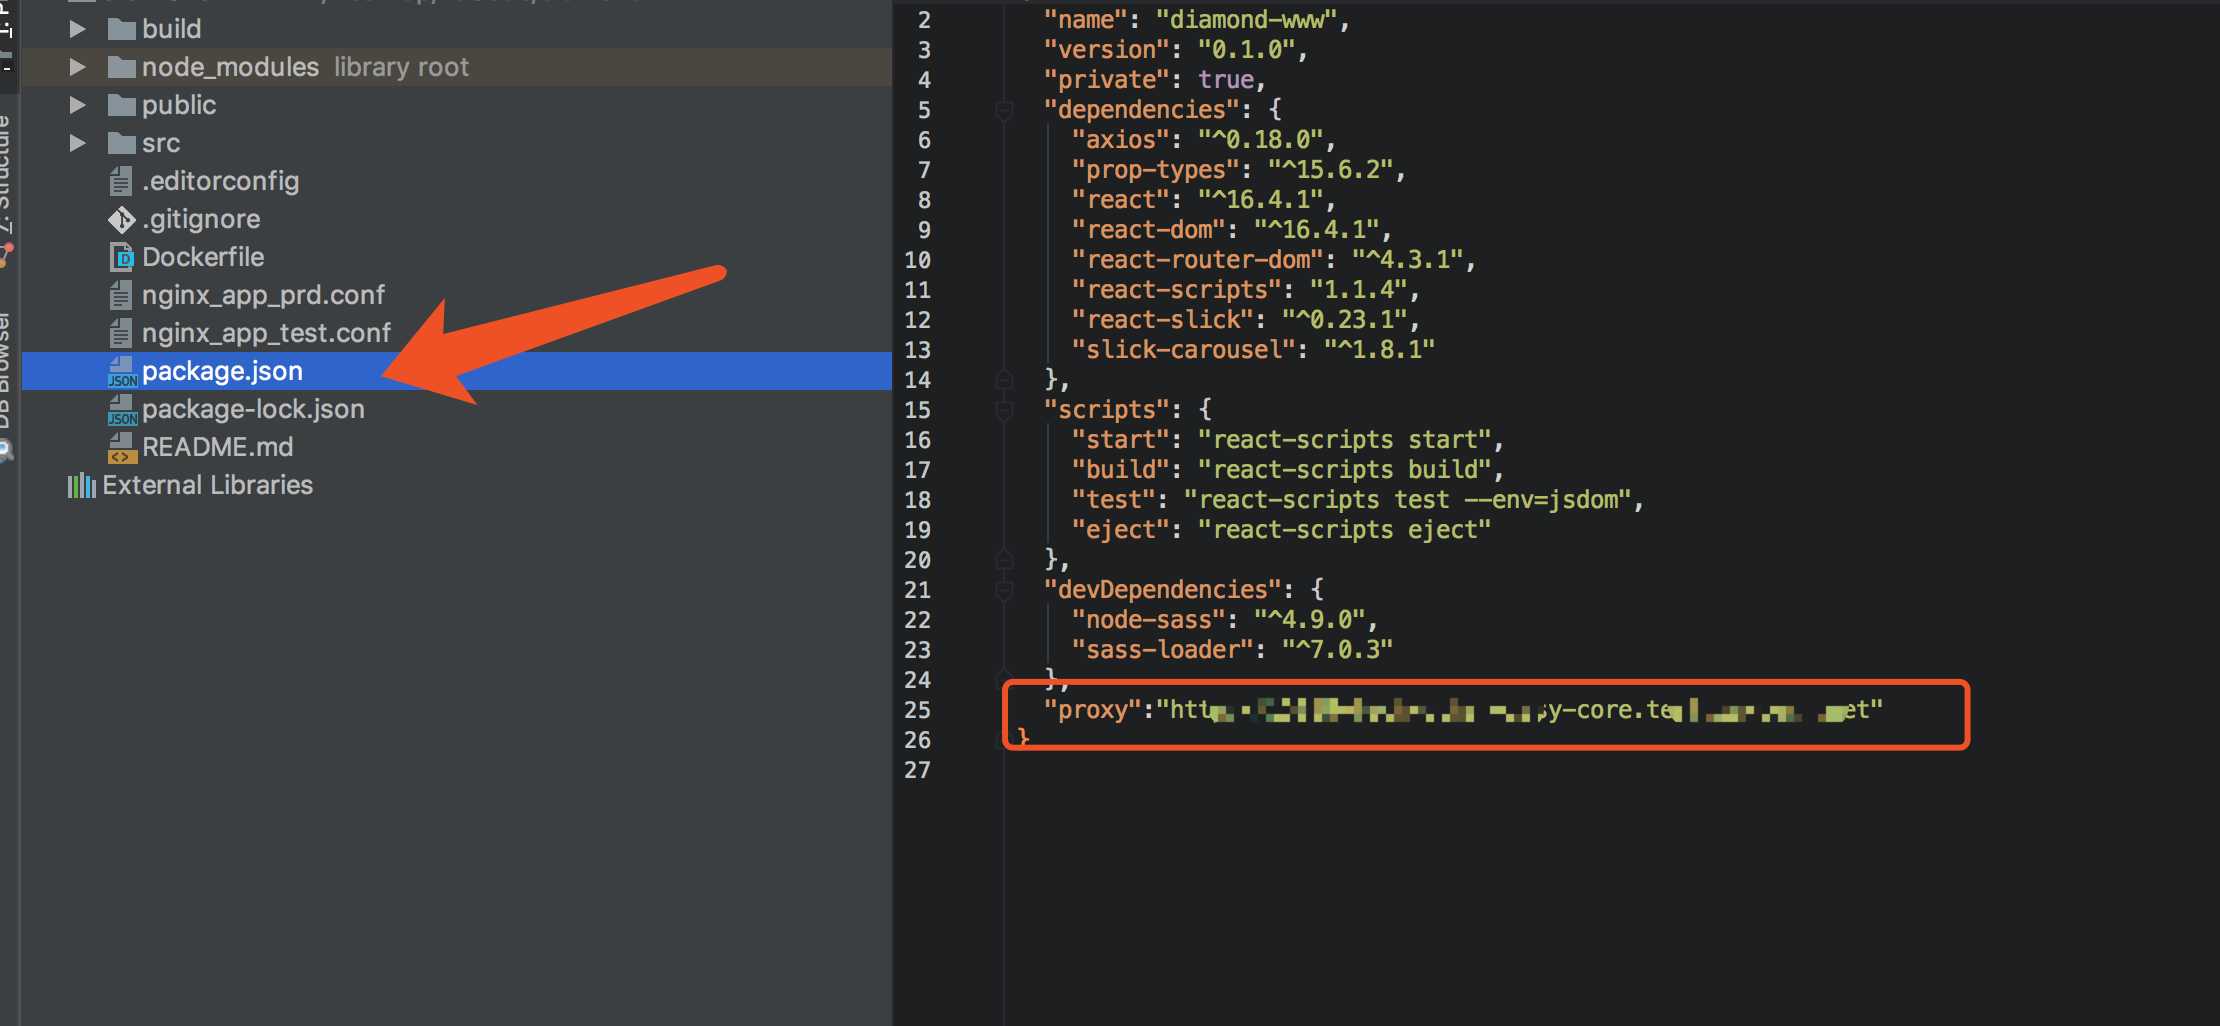Click "react-scripts test --env=jsdom" value
2220x1026 pixels.
point(1408,500)
